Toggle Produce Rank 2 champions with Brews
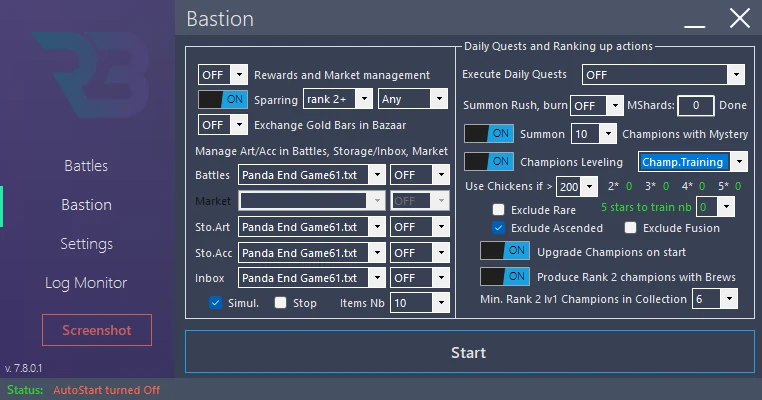Image resolution: width=762 pixels, height=400 pixels. pyautogui.click(x=505, y=277)
